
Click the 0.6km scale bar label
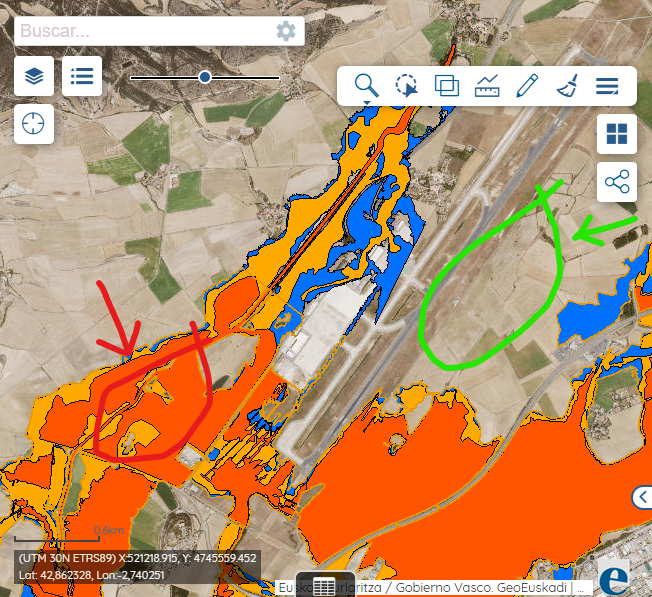109,530
